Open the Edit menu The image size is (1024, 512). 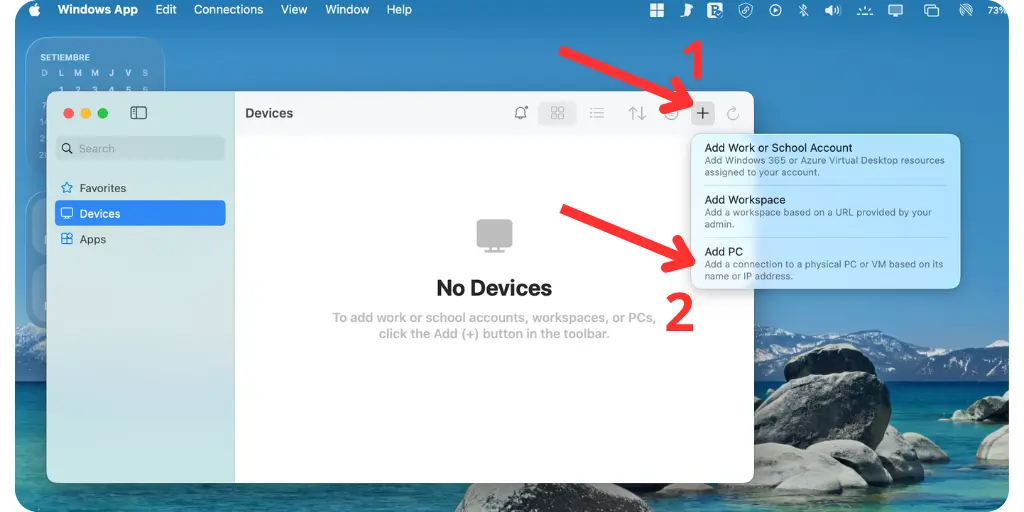tap(166, 10)
